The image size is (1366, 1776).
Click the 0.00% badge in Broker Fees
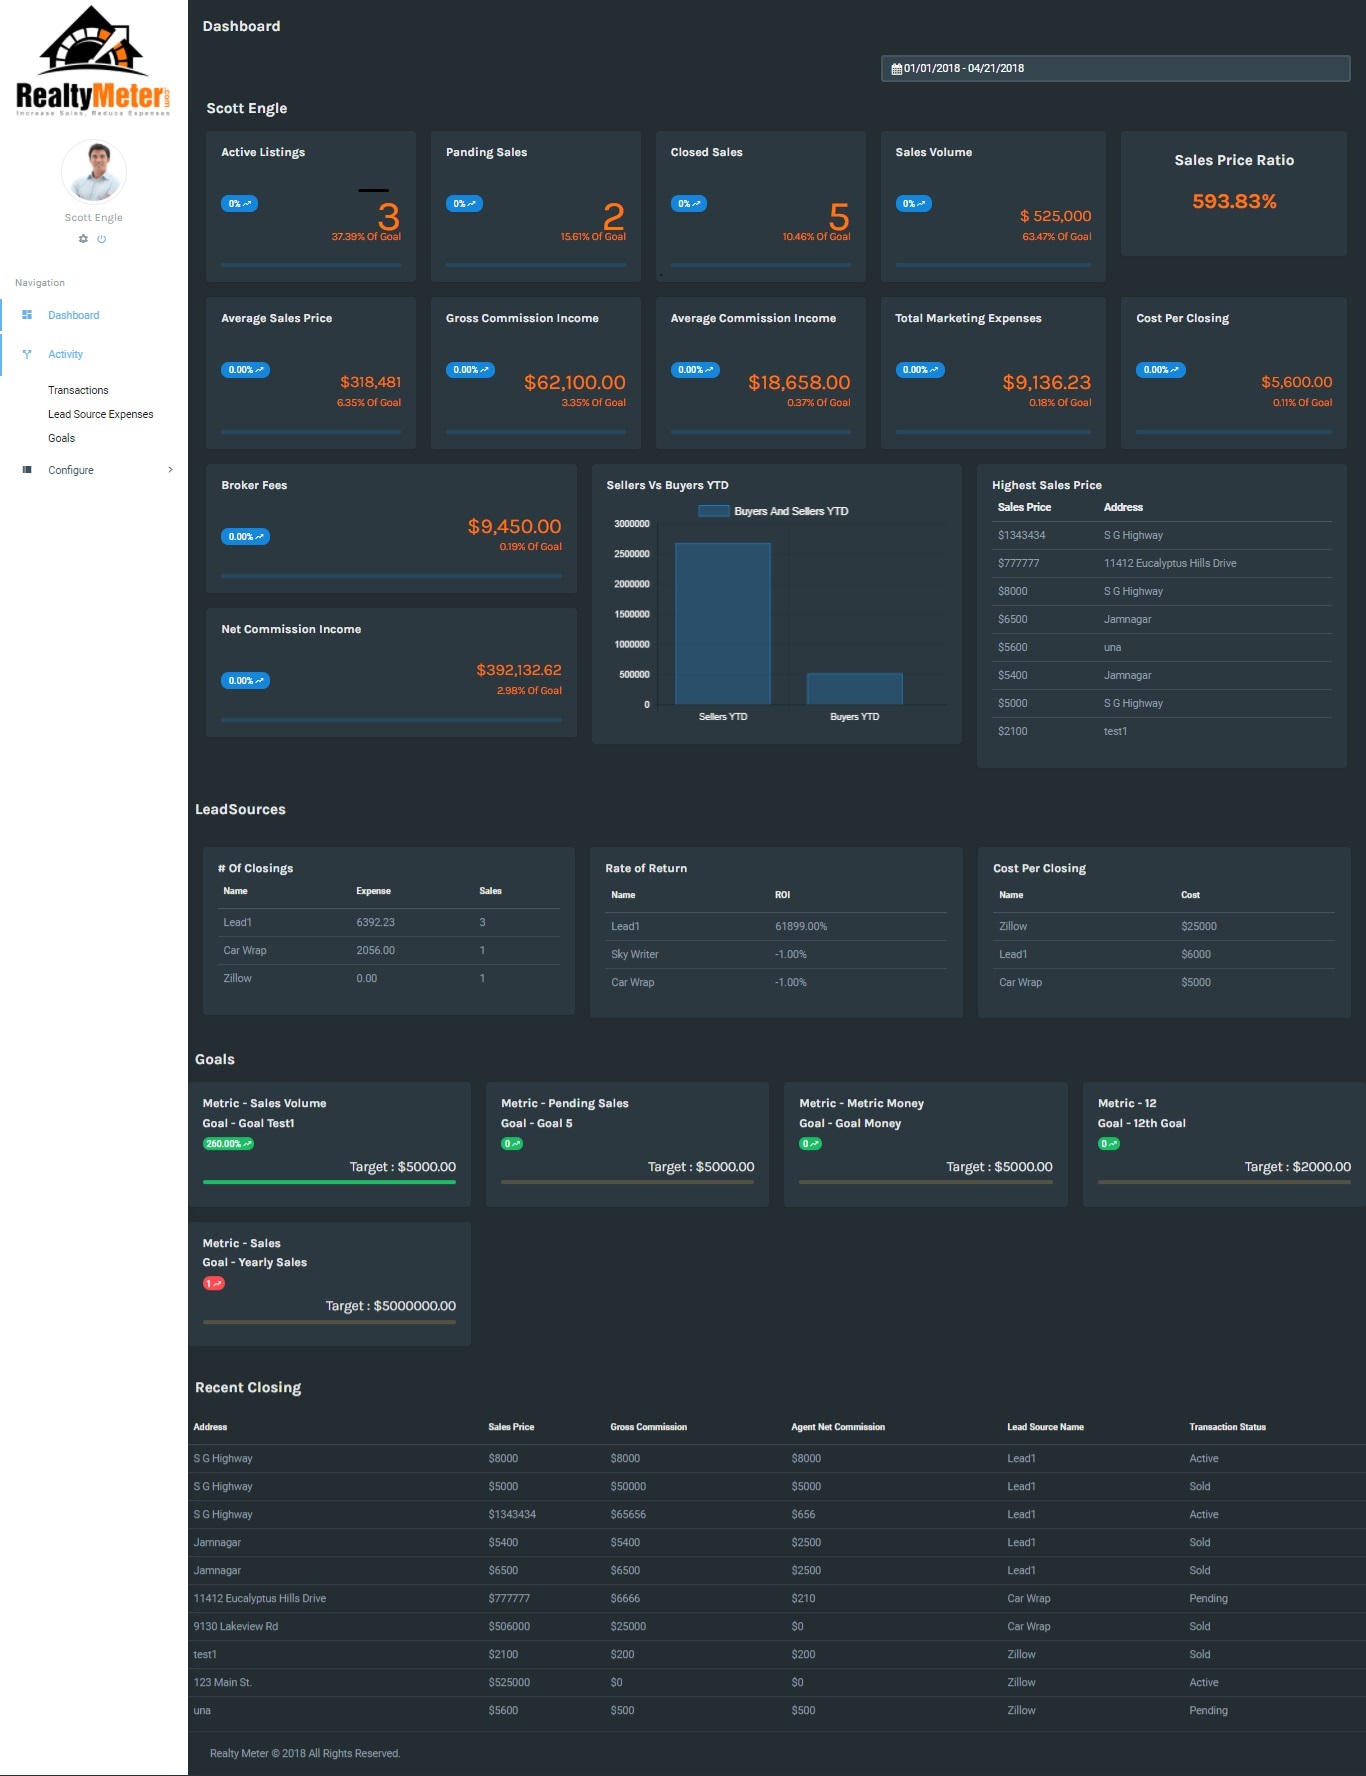tap(245, 537)
